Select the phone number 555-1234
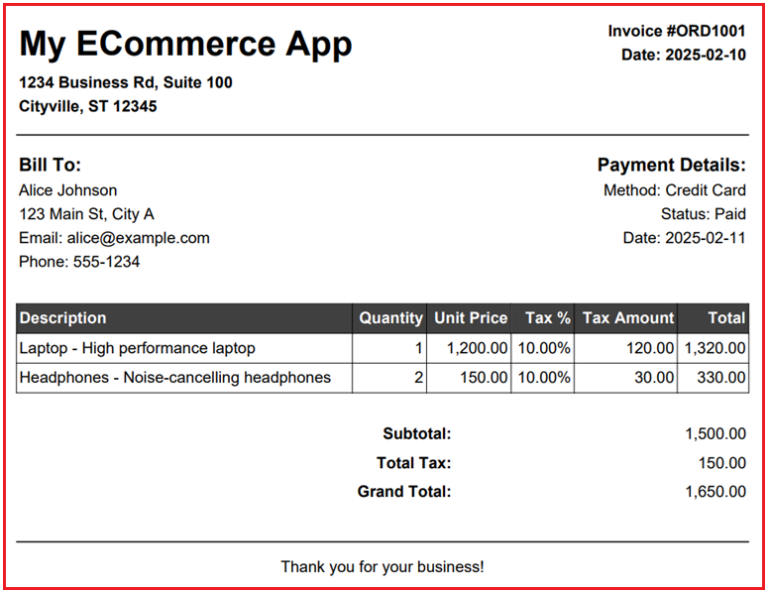768x592 pixels. [x=106, y=262]
